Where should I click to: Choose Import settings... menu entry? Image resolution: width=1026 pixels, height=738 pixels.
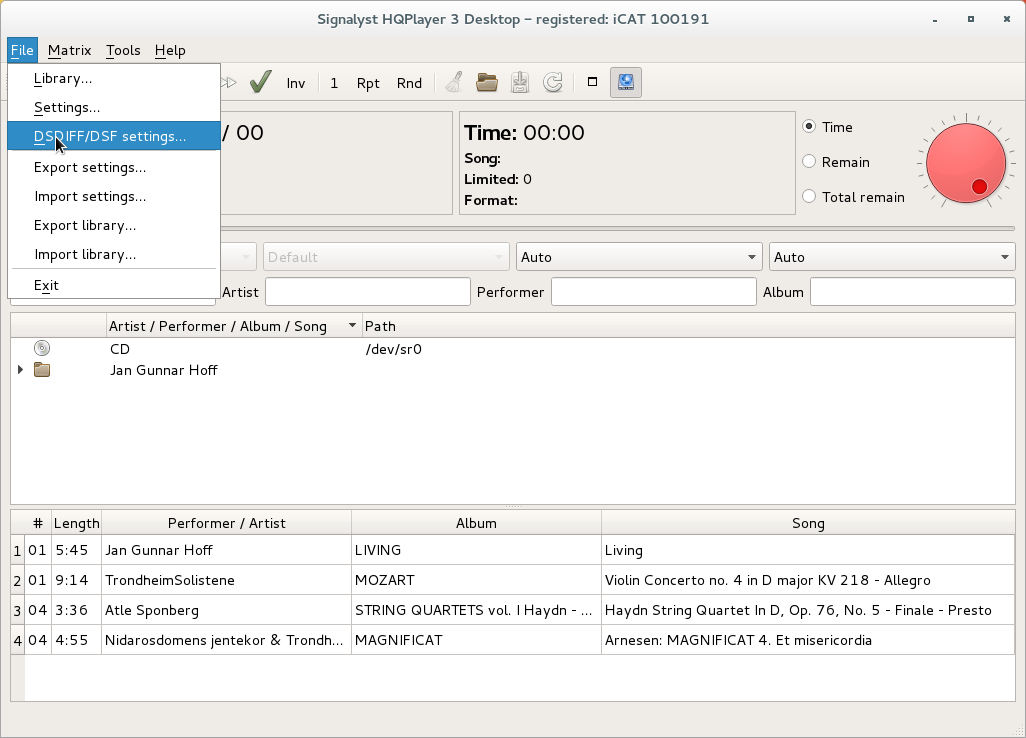tap(114, 196)
